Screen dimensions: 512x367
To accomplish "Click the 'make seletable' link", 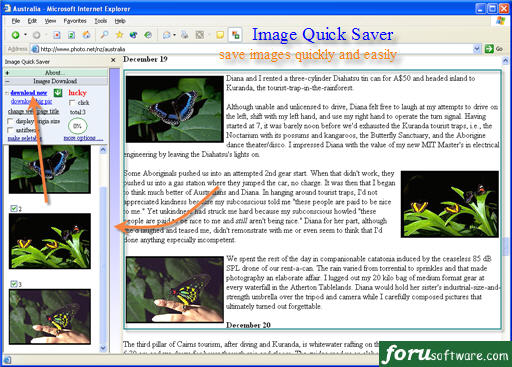I will pos(25,138).
